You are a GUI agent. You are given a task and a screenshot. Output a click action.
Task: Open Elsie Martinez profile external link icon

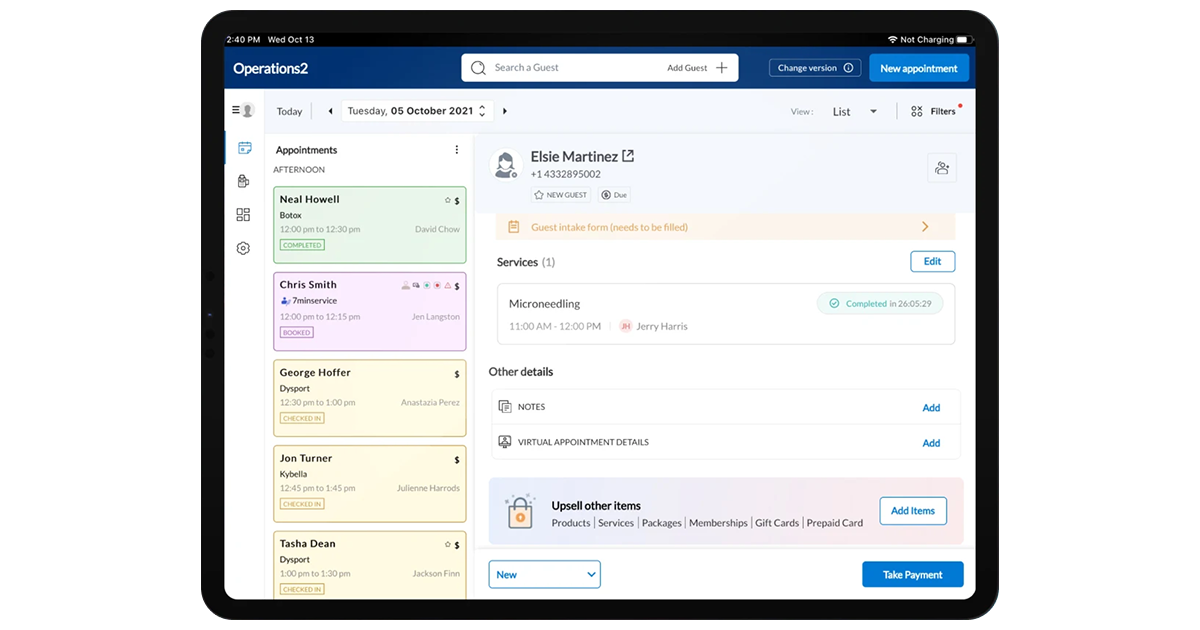(x=628, y=156)
